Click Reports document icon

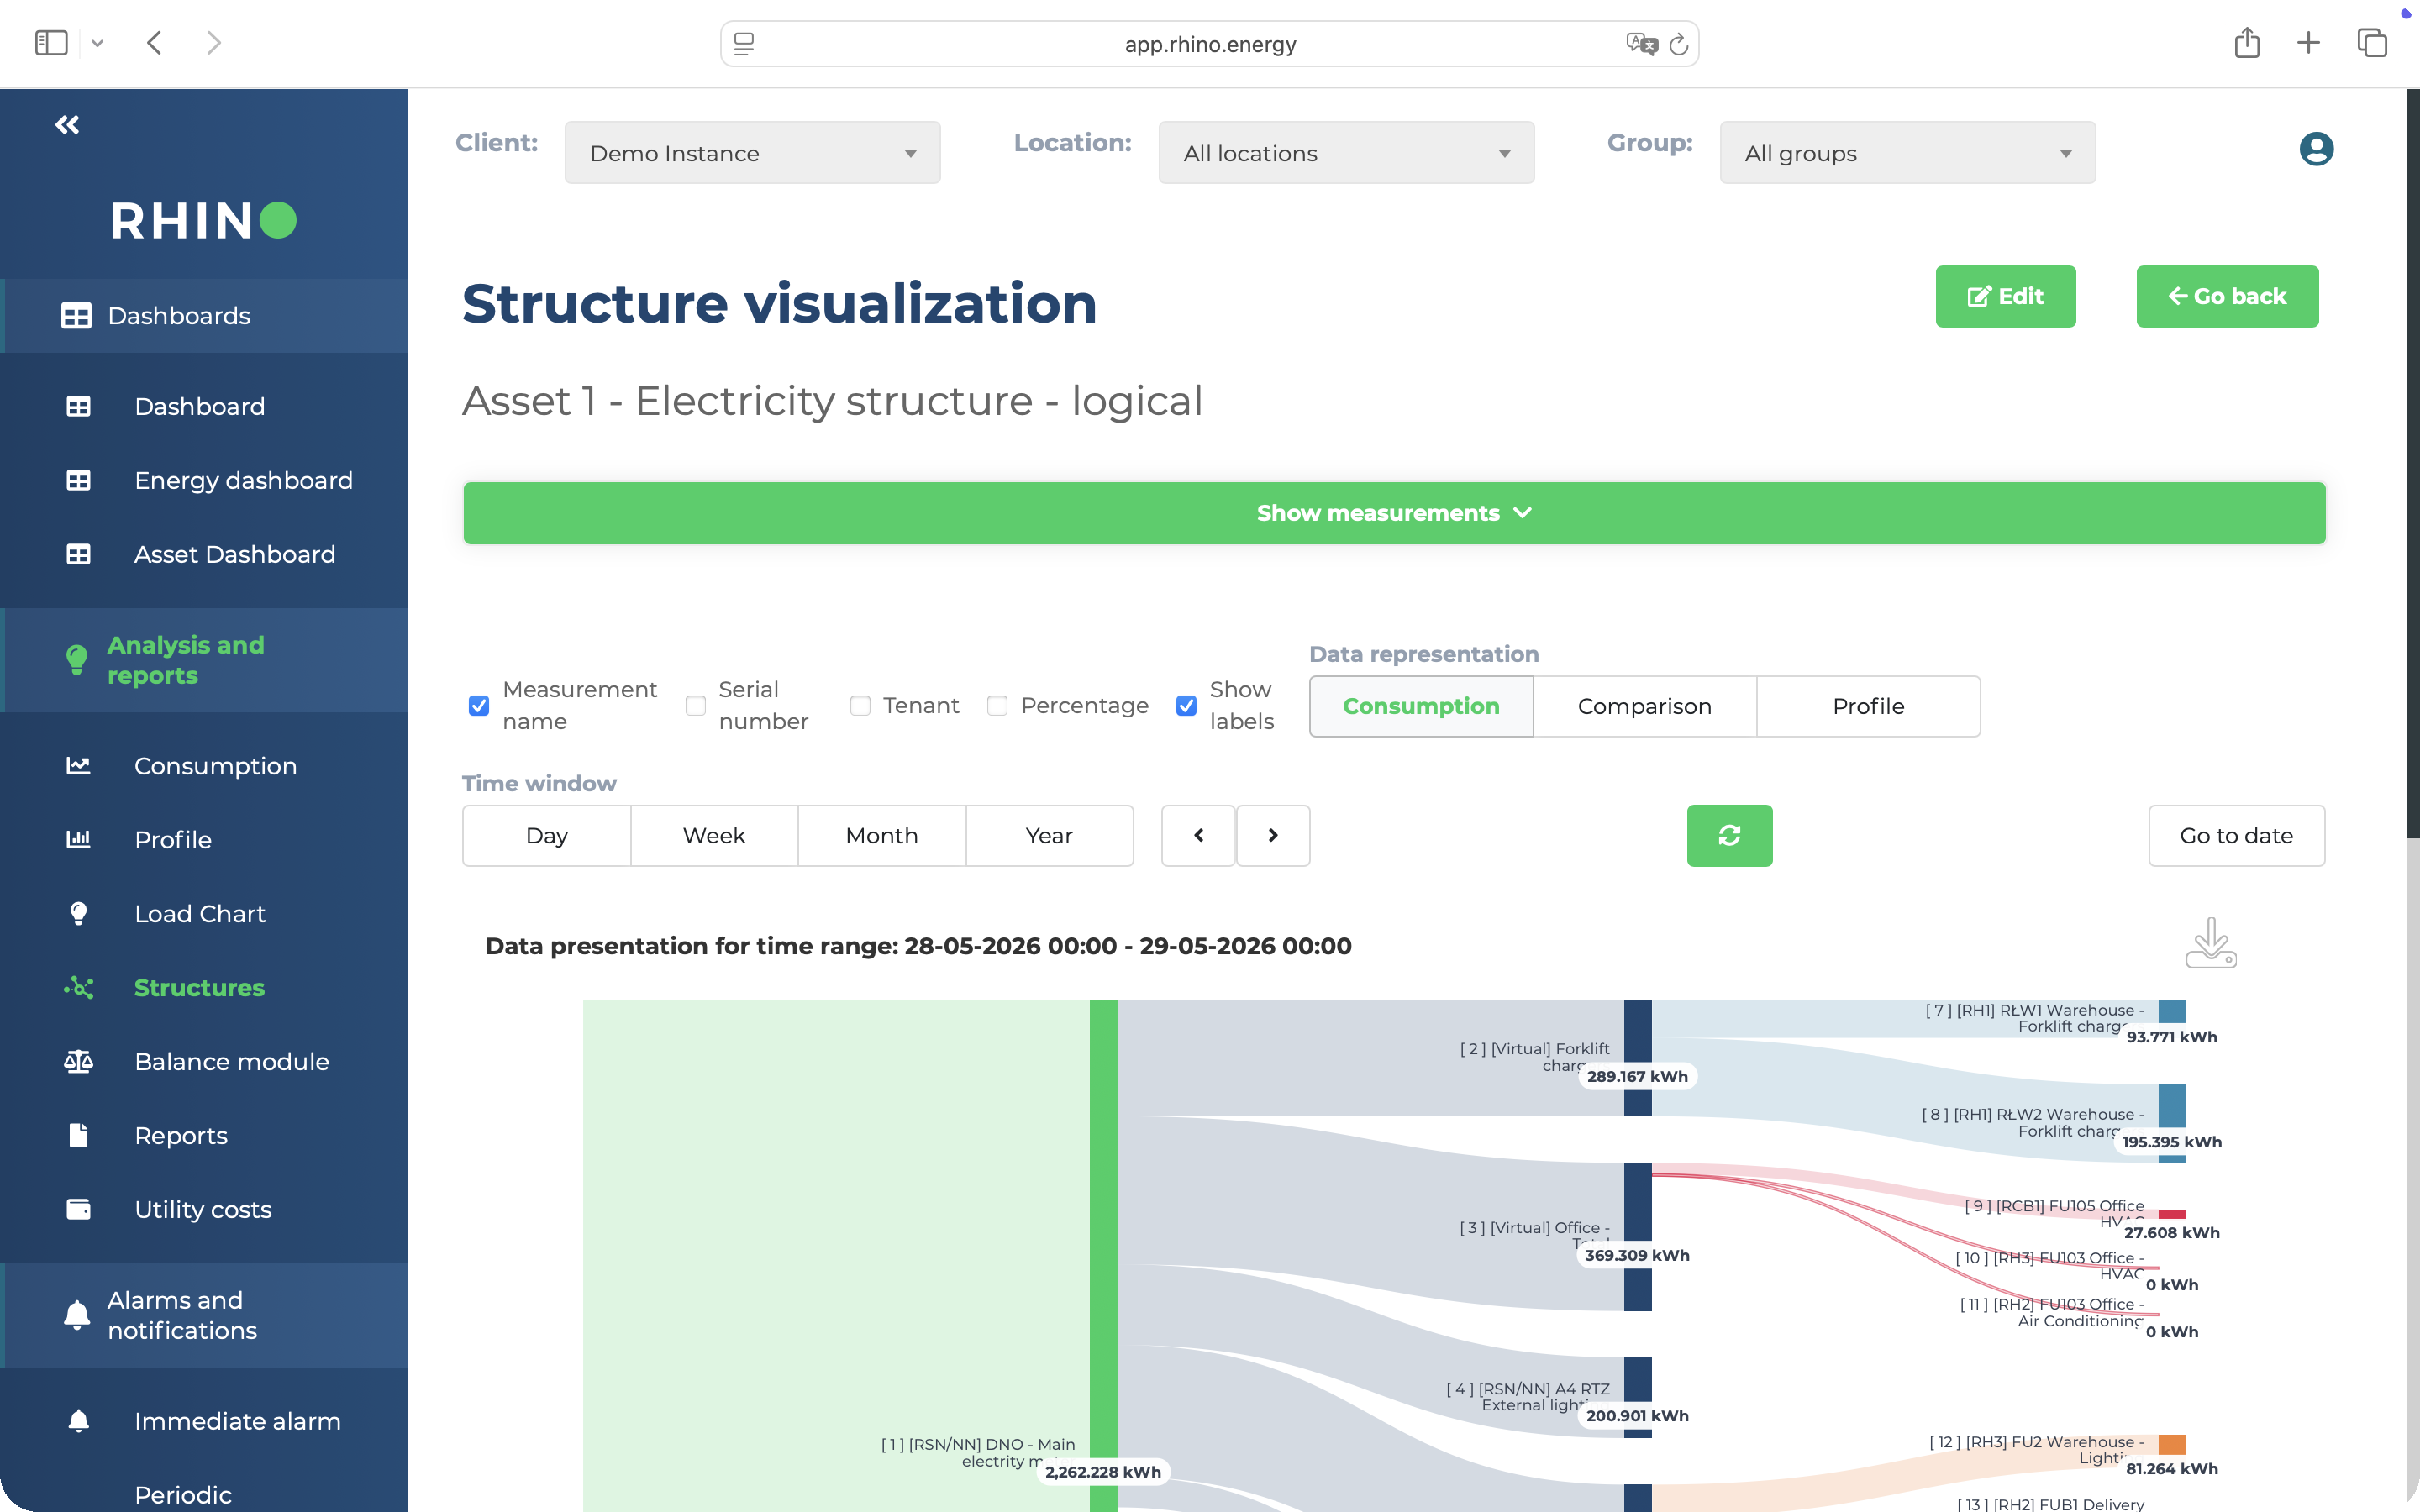[x=78, y=1136]
